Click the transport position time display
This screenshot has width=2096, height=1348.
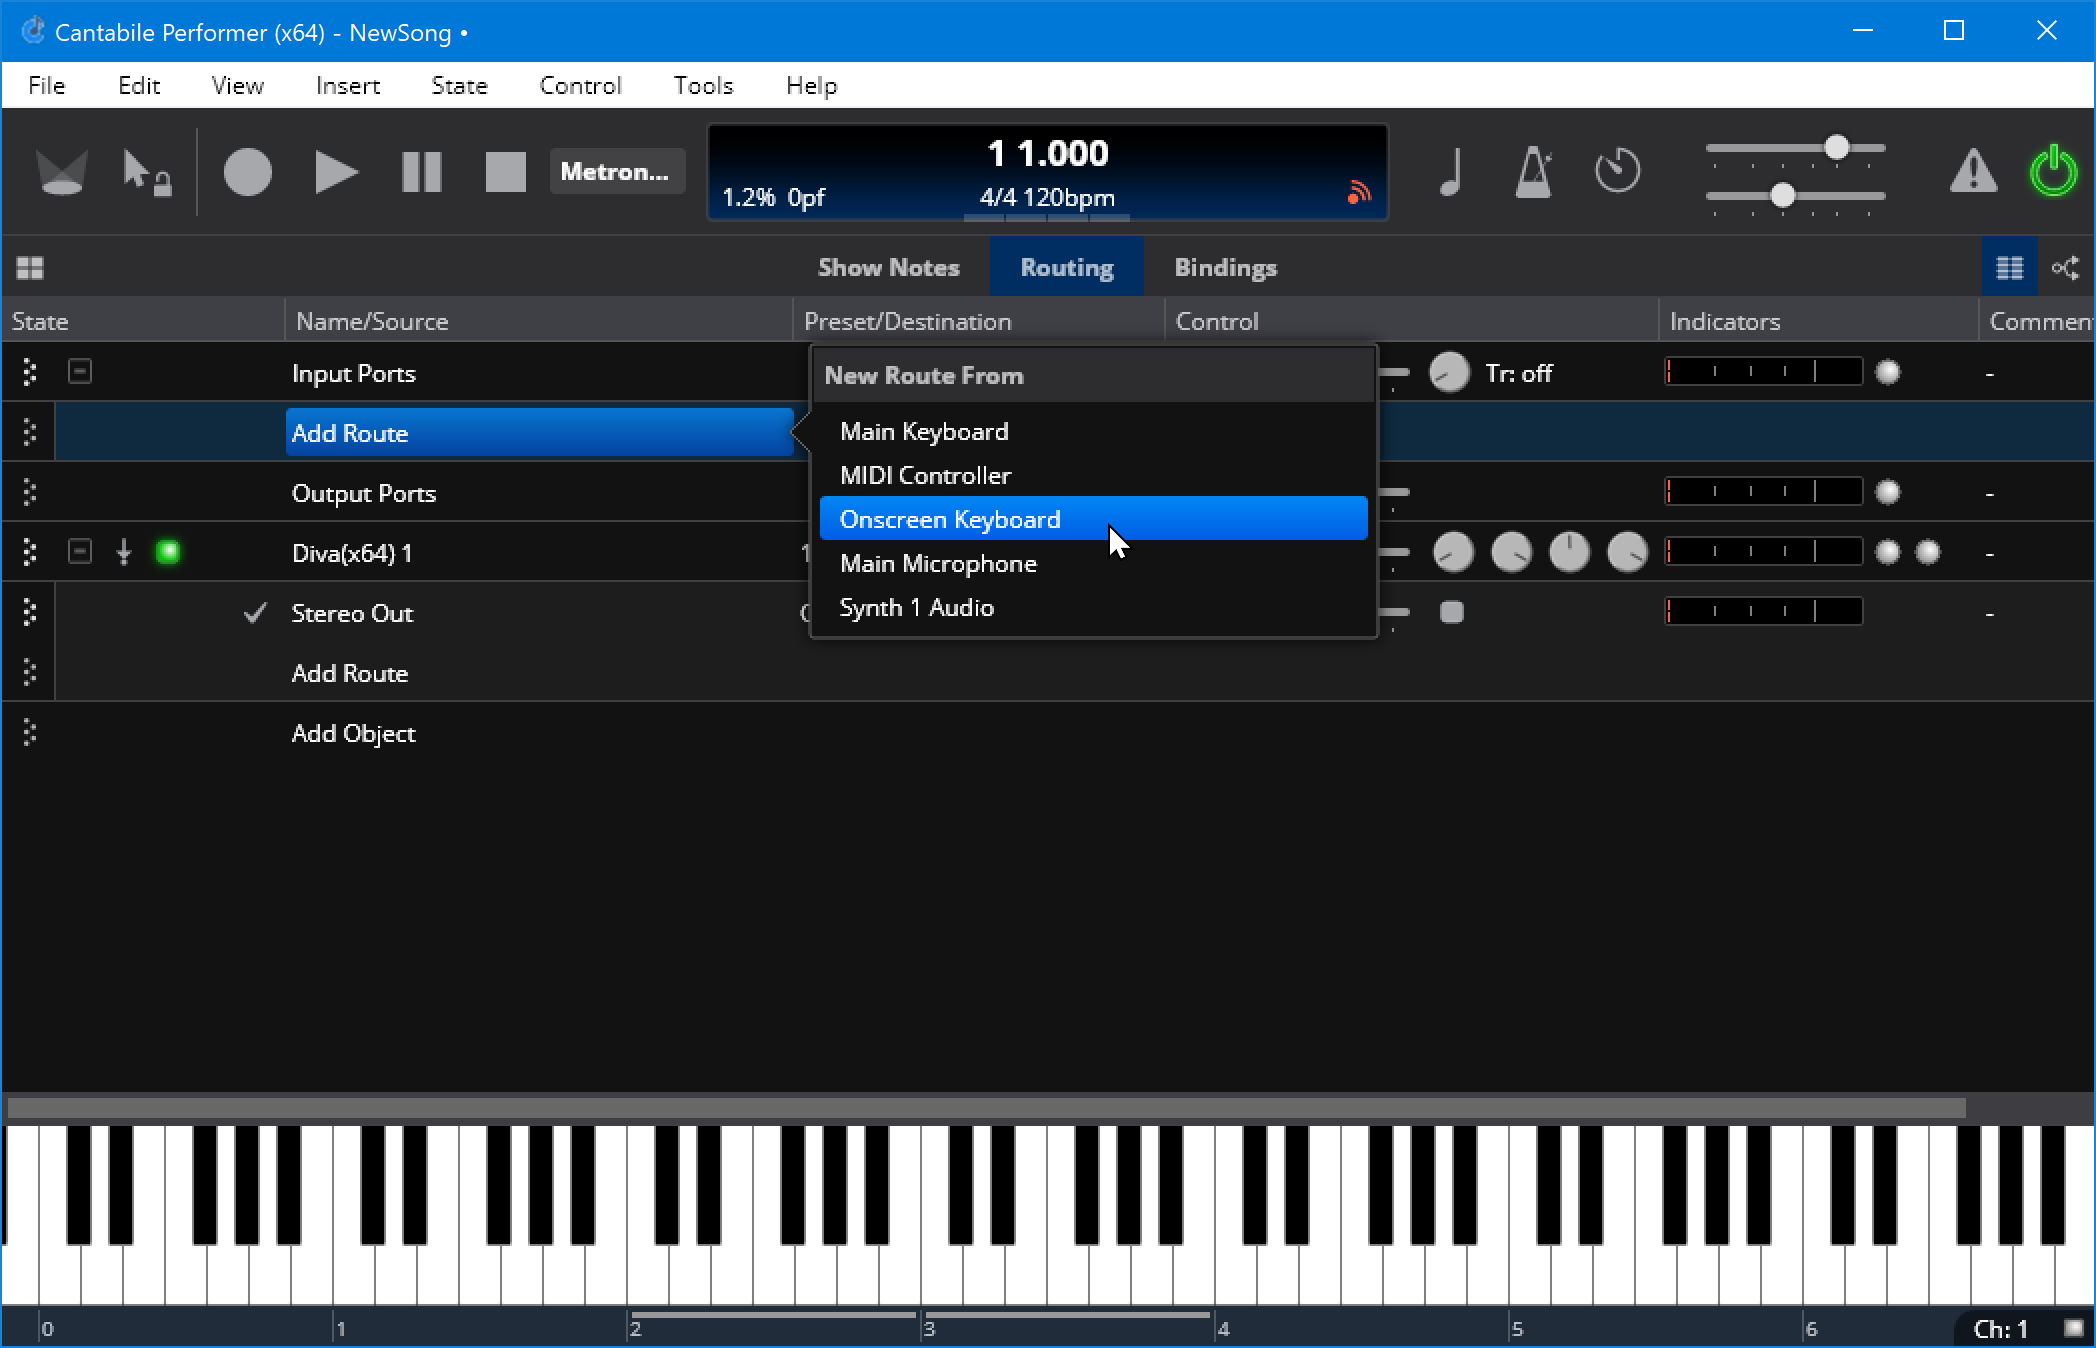click(1047, 153)
